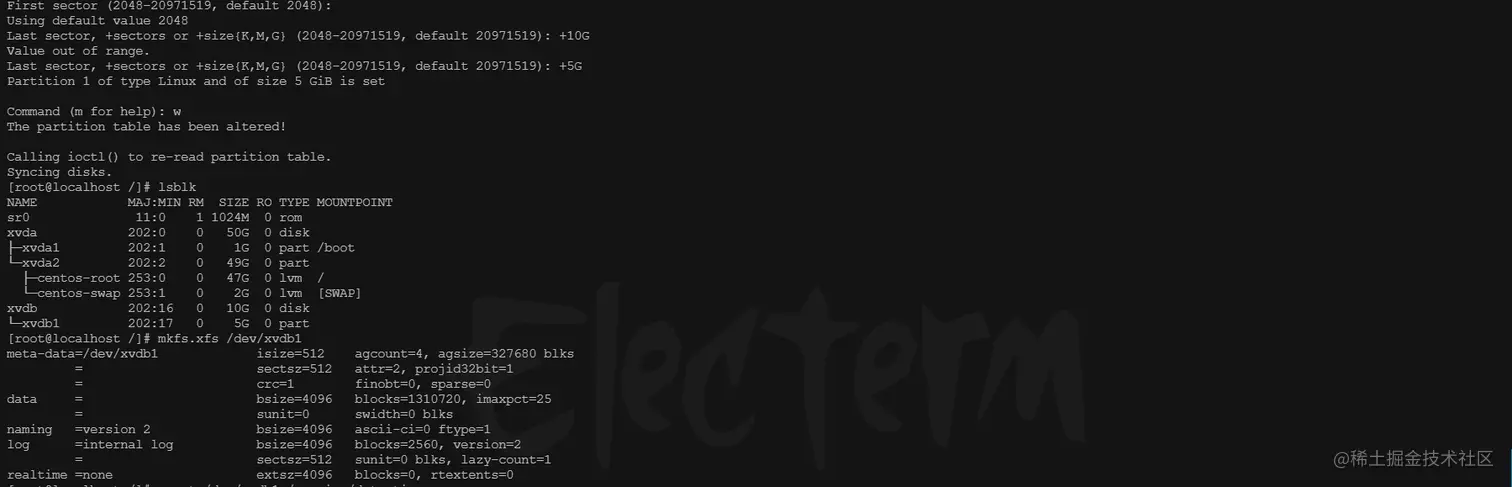Select the xvdb1 partition row in lsblk output

pos(158,324)
